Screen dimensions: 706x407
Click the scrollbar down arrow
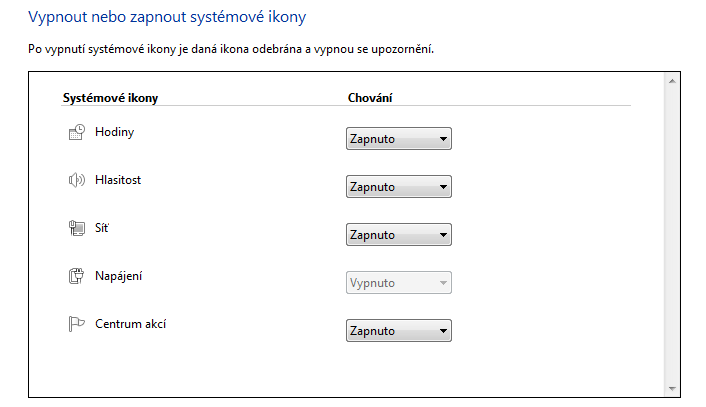[x=672, y=388]
